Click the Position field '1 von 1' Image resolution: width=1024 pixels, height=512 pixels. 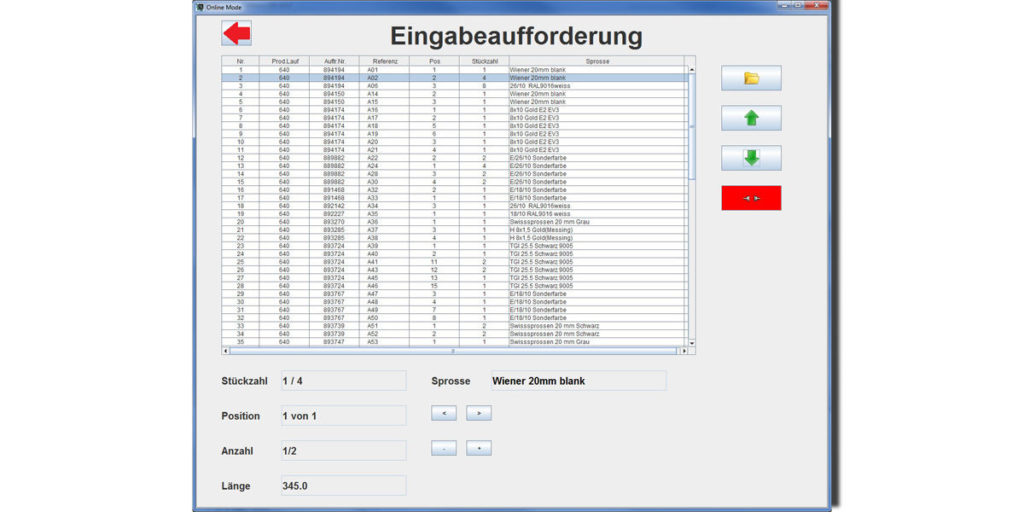pos(344,415)
